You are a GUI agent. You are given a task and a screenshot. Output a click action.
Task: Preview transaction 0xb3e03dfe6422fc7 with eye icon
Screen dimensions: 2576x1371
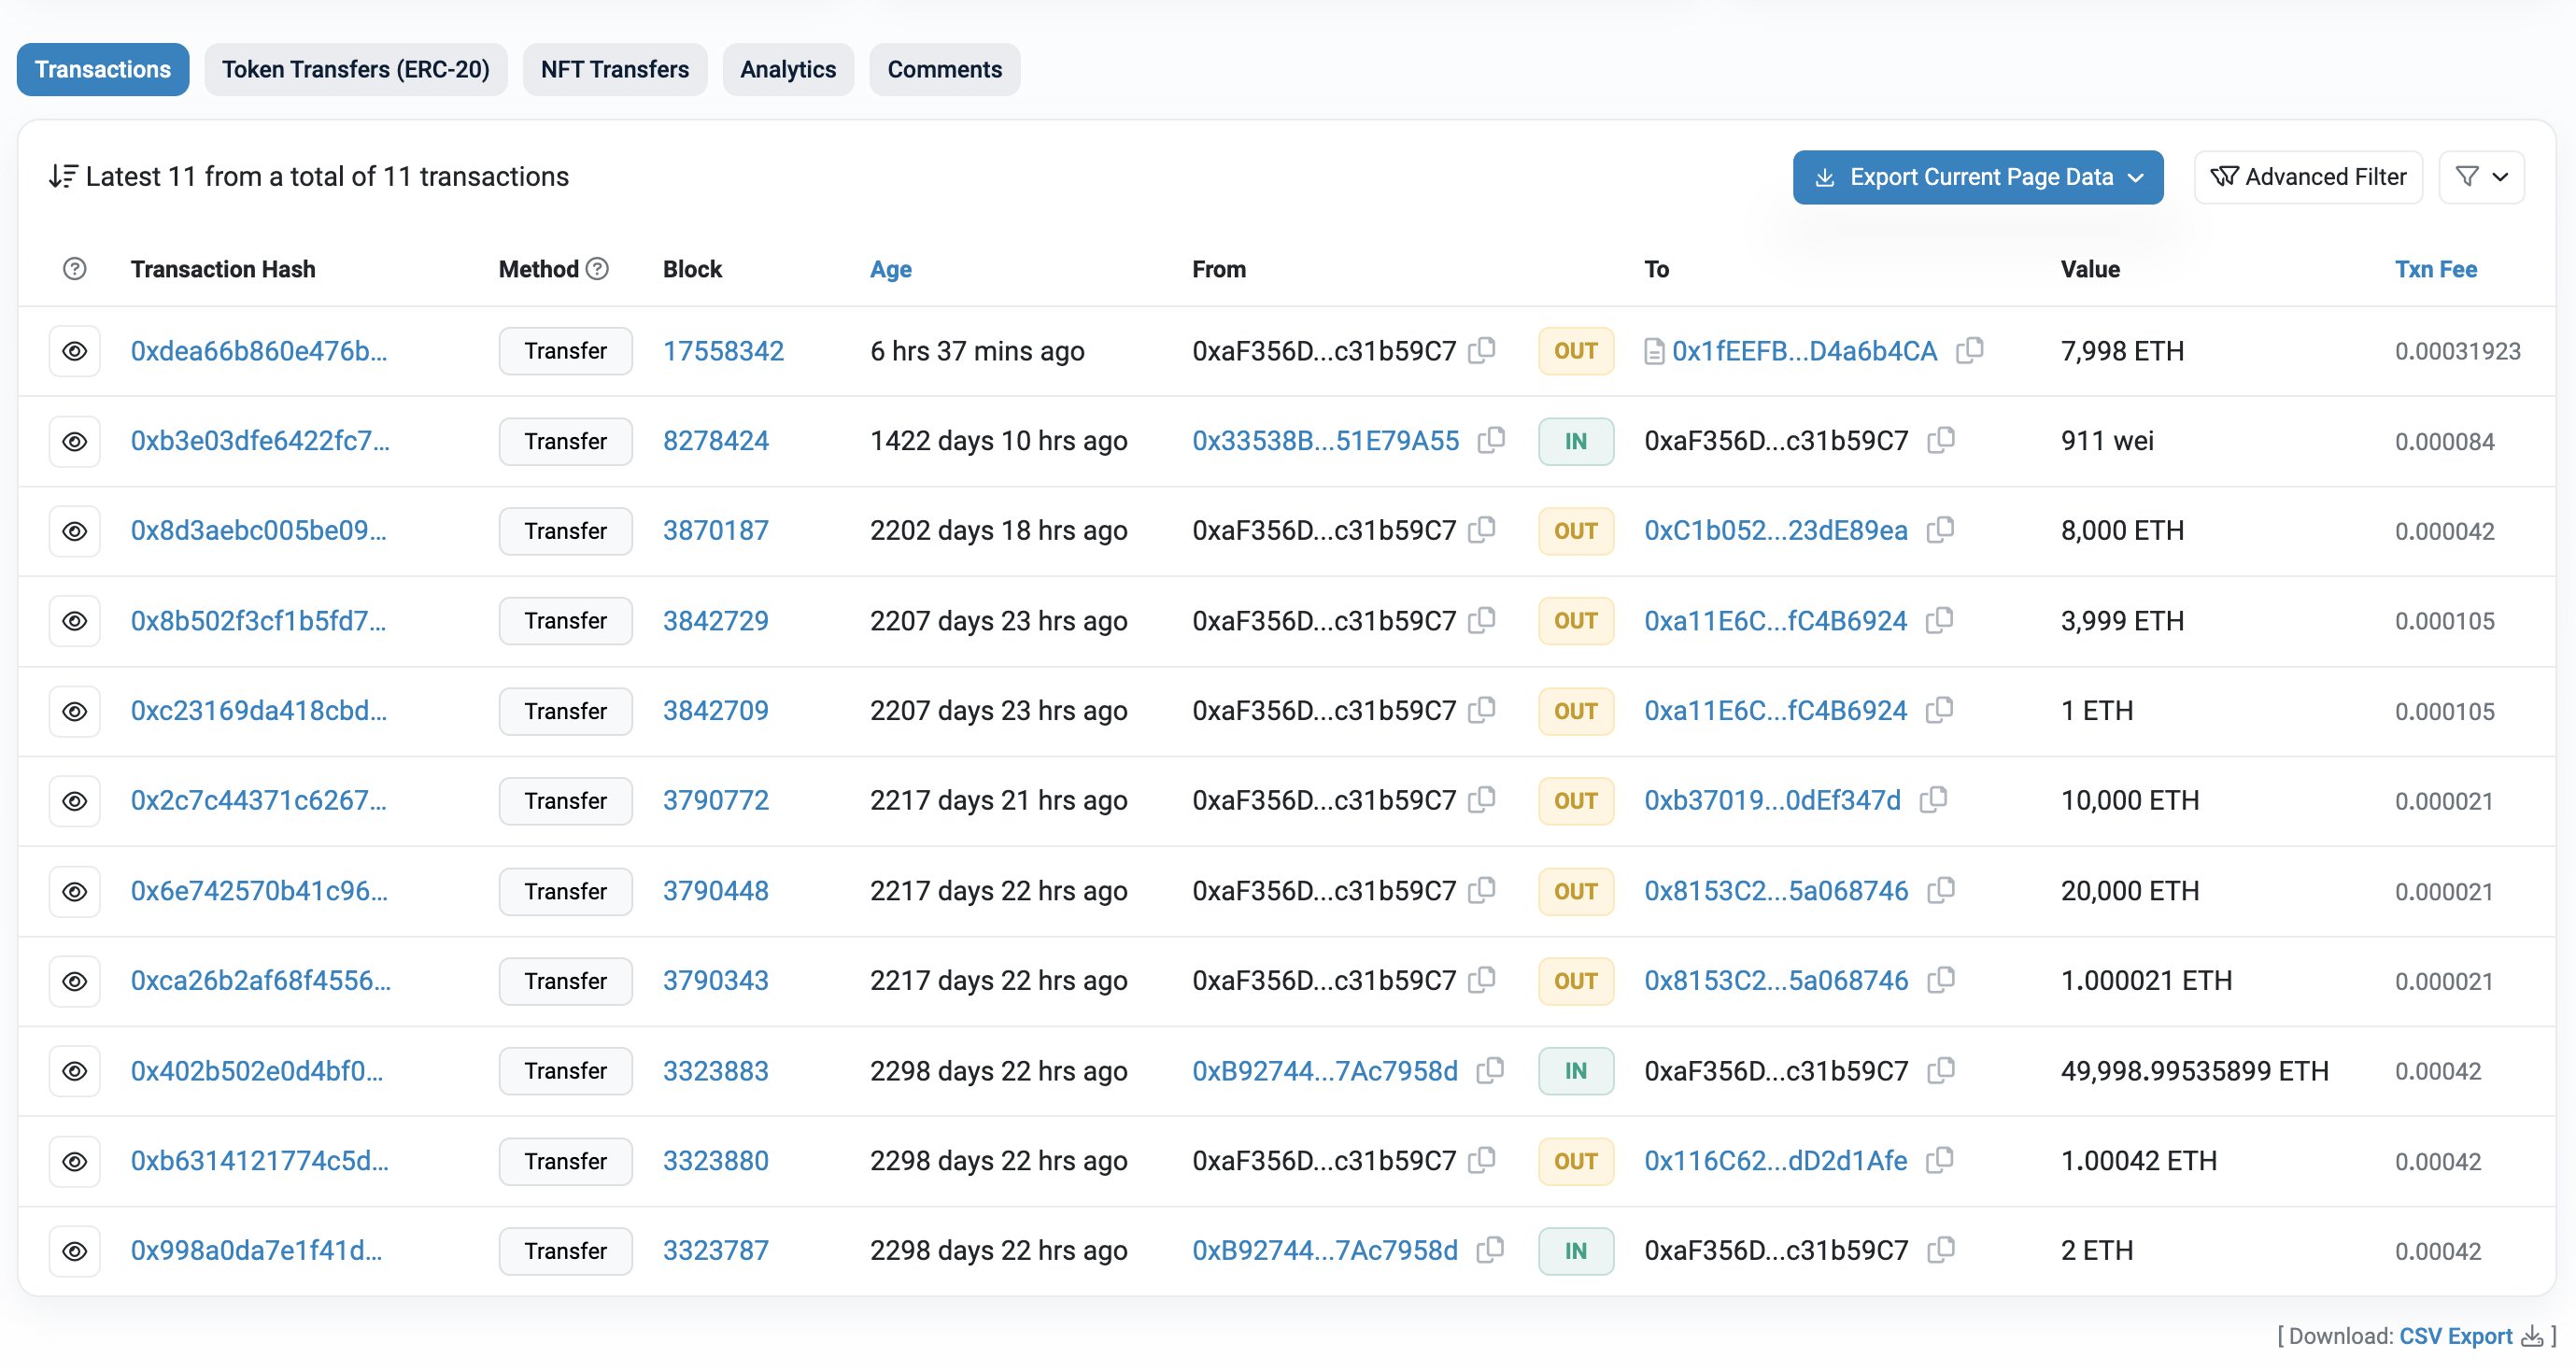coord(75,441)
